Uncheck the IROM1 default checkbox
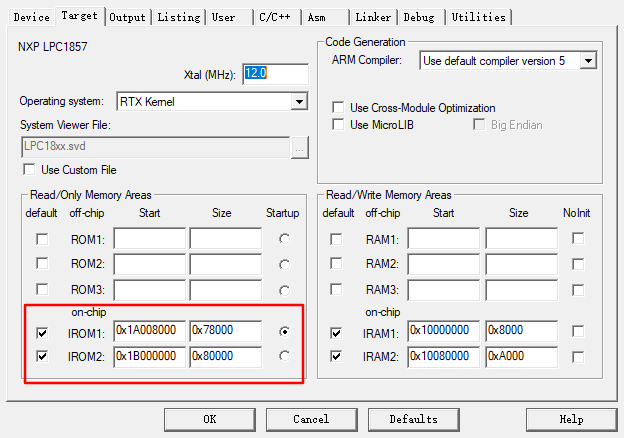 click(x=42, y=333)
